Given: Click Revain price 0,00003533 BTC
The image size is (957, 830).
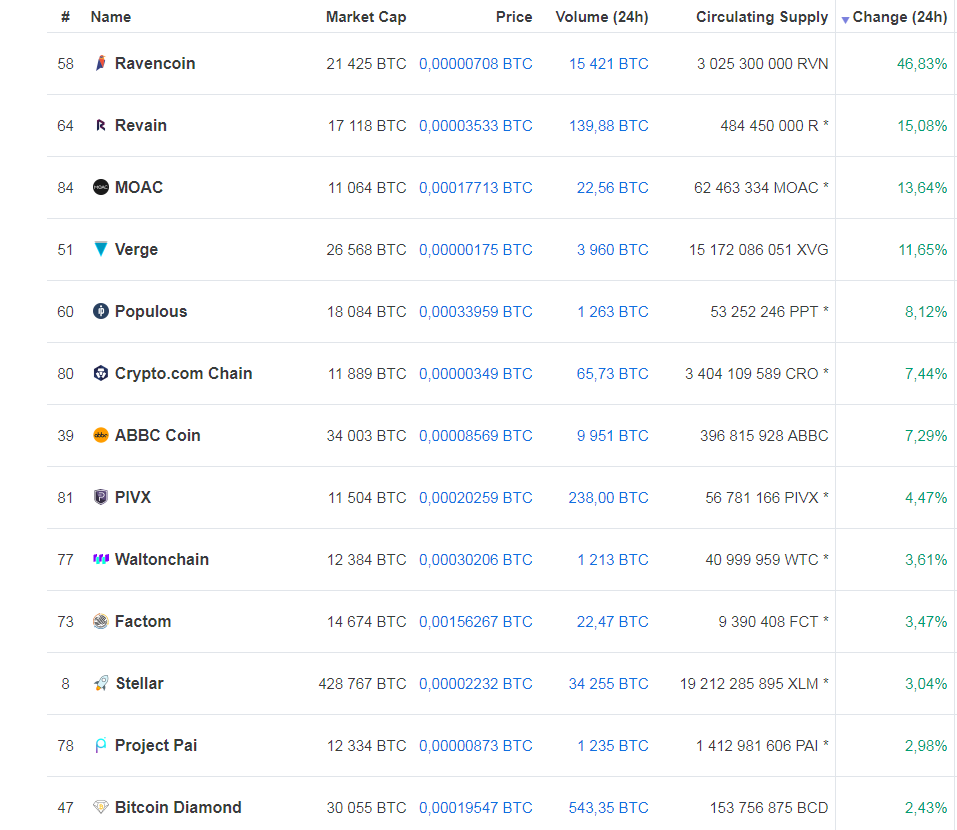Looking at the screenshot, I should pyautogui.click(x=475, y=126).
